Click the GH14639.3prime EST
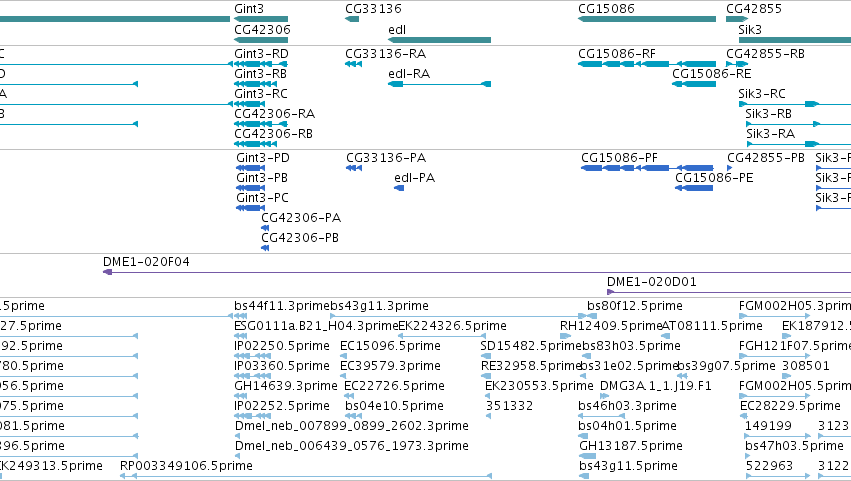Viewport: 851px width, 481px height. coord(238,396)
